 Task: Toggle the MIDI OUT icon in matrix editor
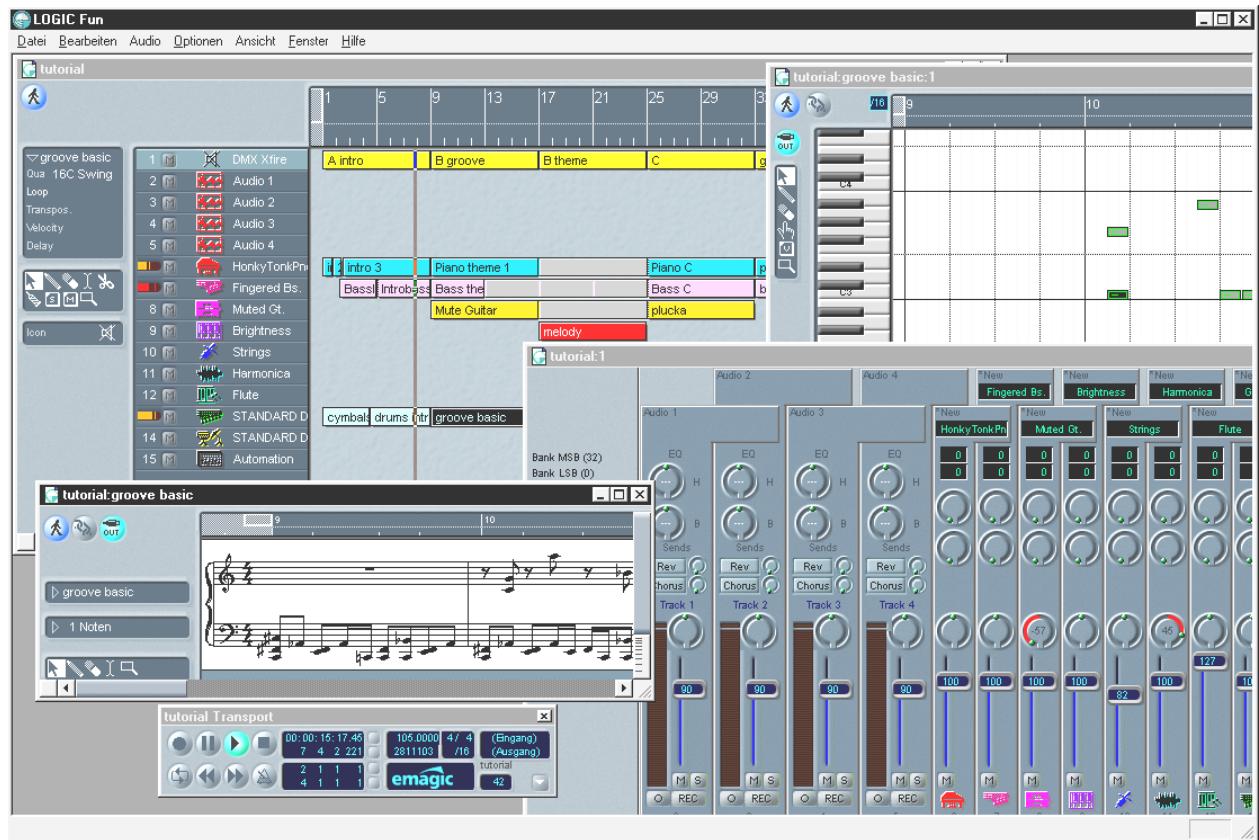[x=788, y=143]
